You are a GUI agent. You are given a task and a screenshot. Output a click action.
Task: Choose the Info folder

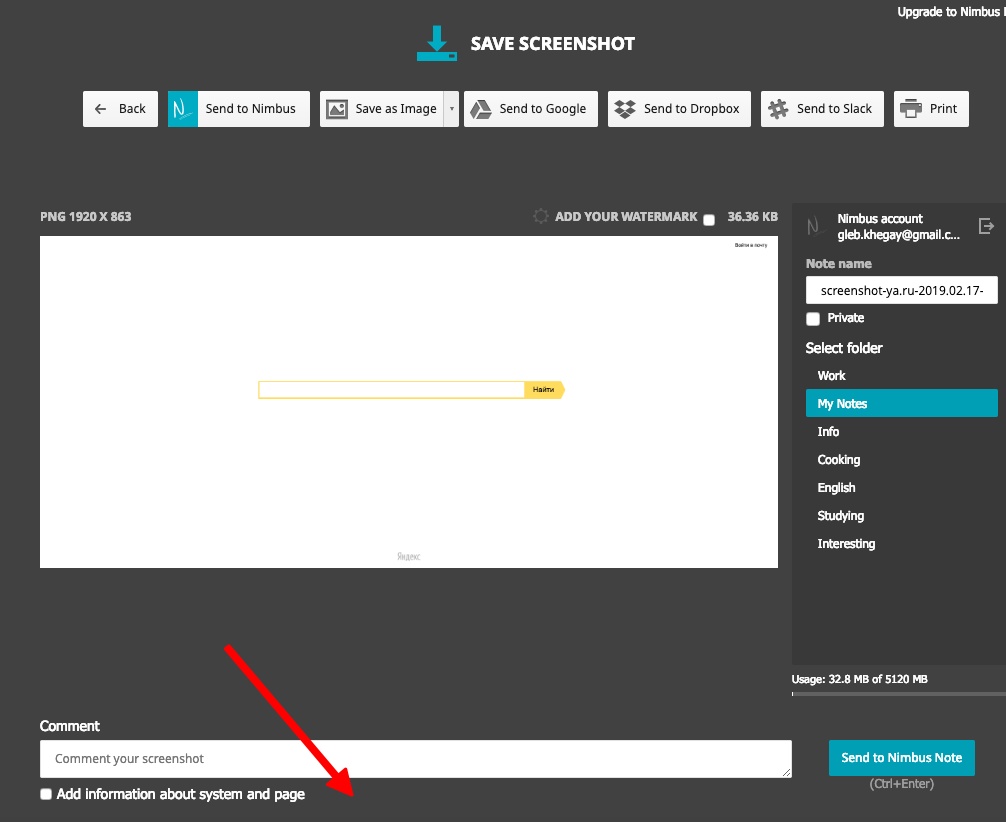(901, 432)
